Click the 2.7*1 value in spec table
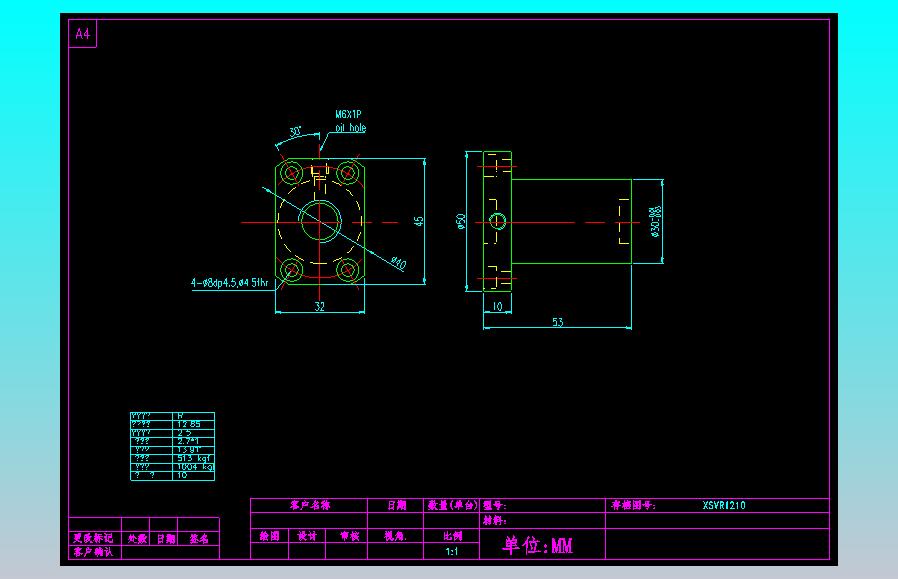This screenshot has height=579, width=898. pos(188,441)
